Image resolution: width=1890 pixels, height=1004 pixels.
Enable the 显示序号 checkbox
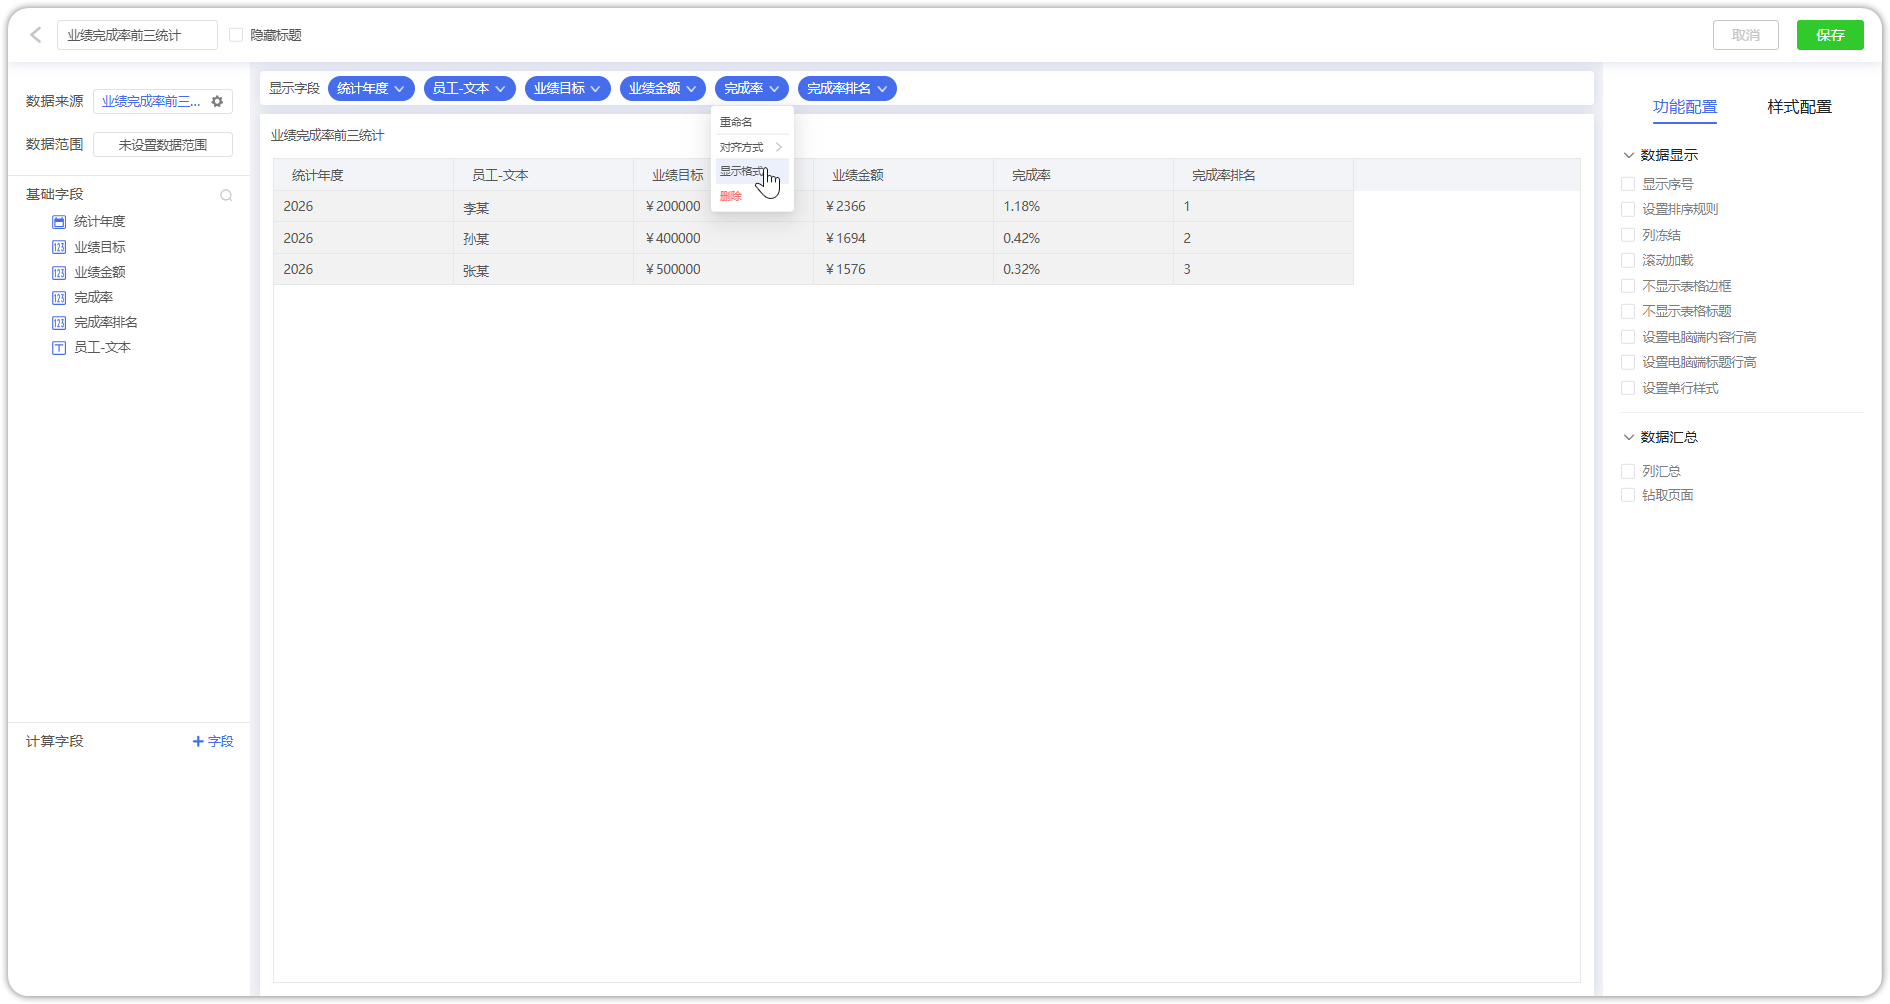point(1628,184)
